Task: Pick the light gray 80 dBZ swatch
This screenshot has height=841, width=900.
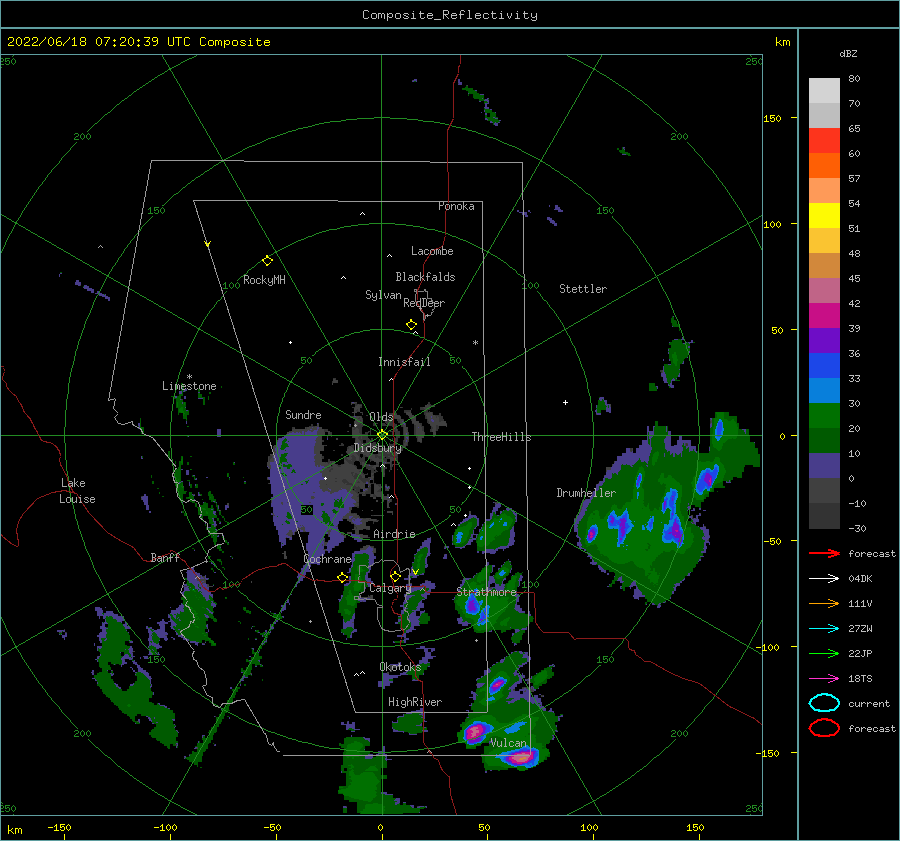Action: click(x=824, y=90)
